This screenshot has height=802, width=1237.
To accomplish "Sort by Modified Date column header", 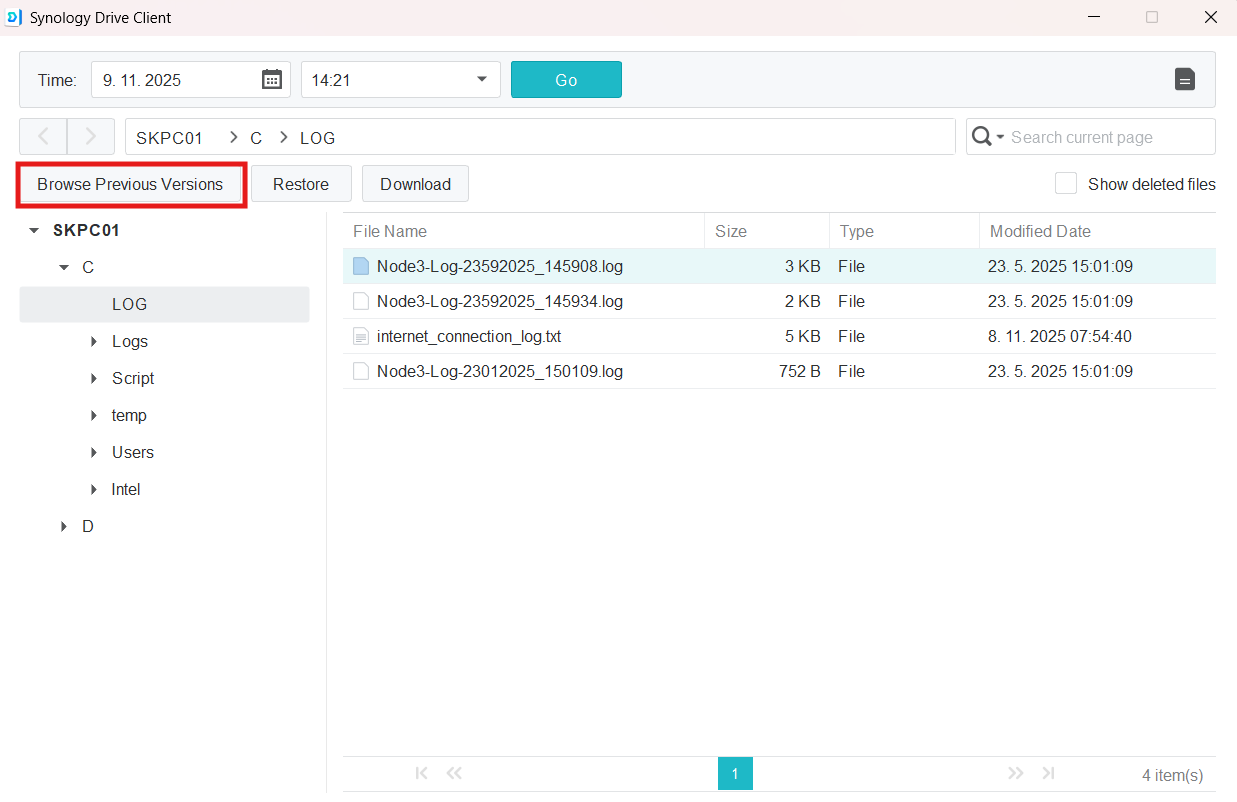I will tap(1040, 231).
